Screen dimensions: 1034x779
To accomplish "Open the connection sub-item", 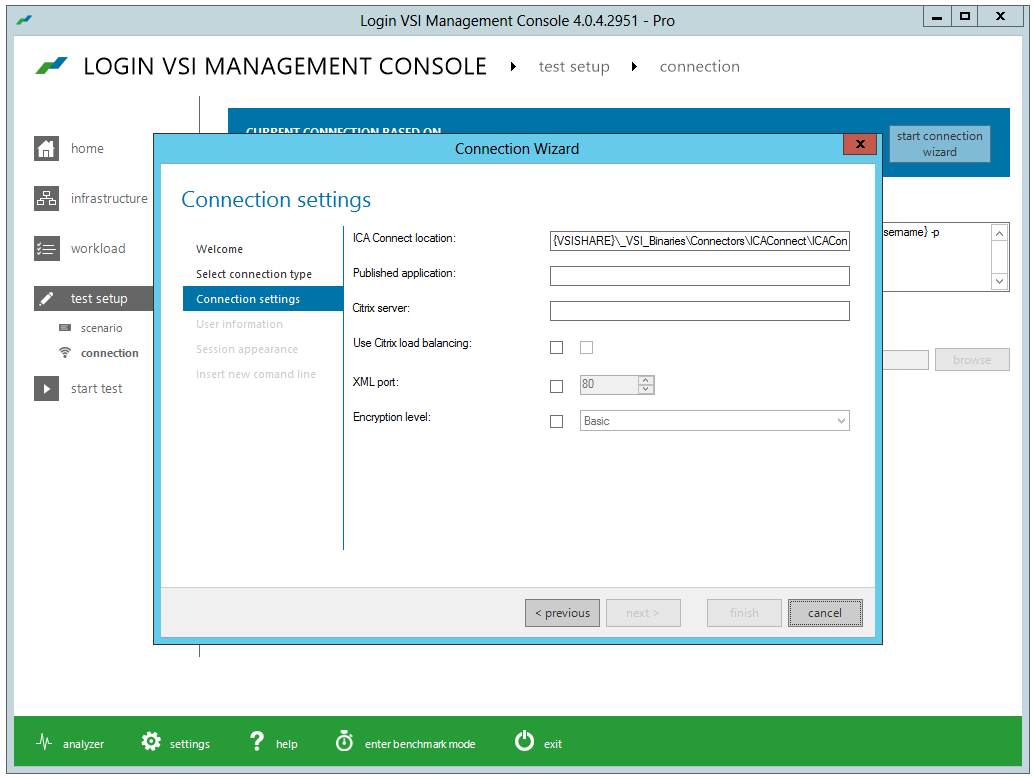I will click(109, 353).
